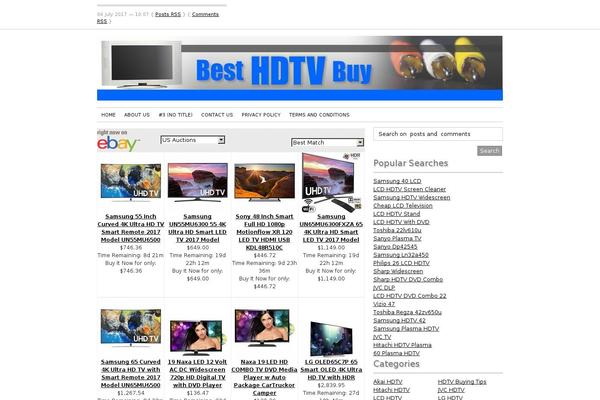Open Samsung UN55MU6300 55 4K listing link
Screen dimensions: 600x400
click(197, 228)
